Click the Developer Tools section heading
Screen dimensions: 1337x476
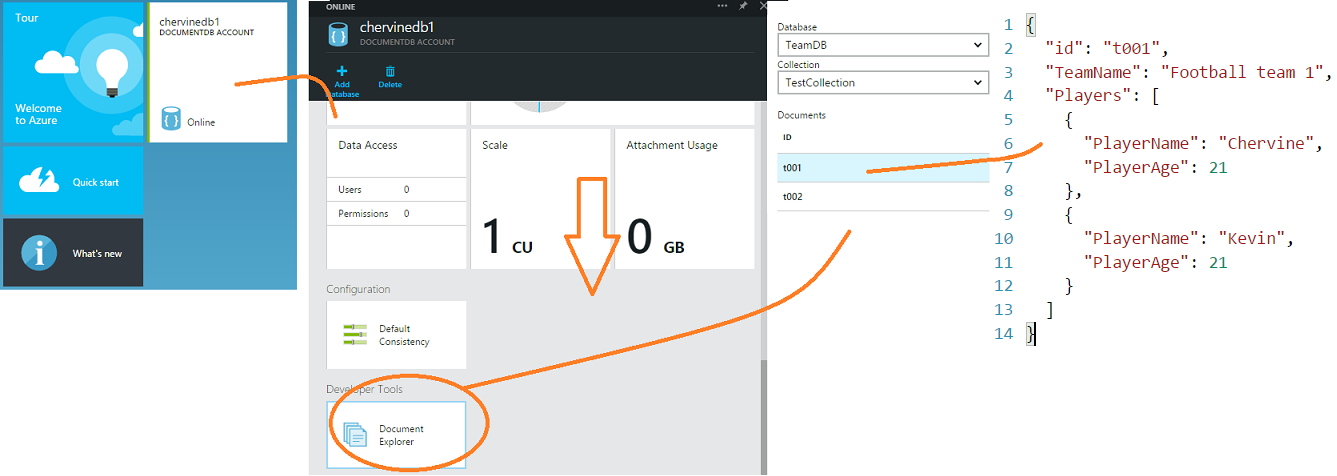point(365,389)
